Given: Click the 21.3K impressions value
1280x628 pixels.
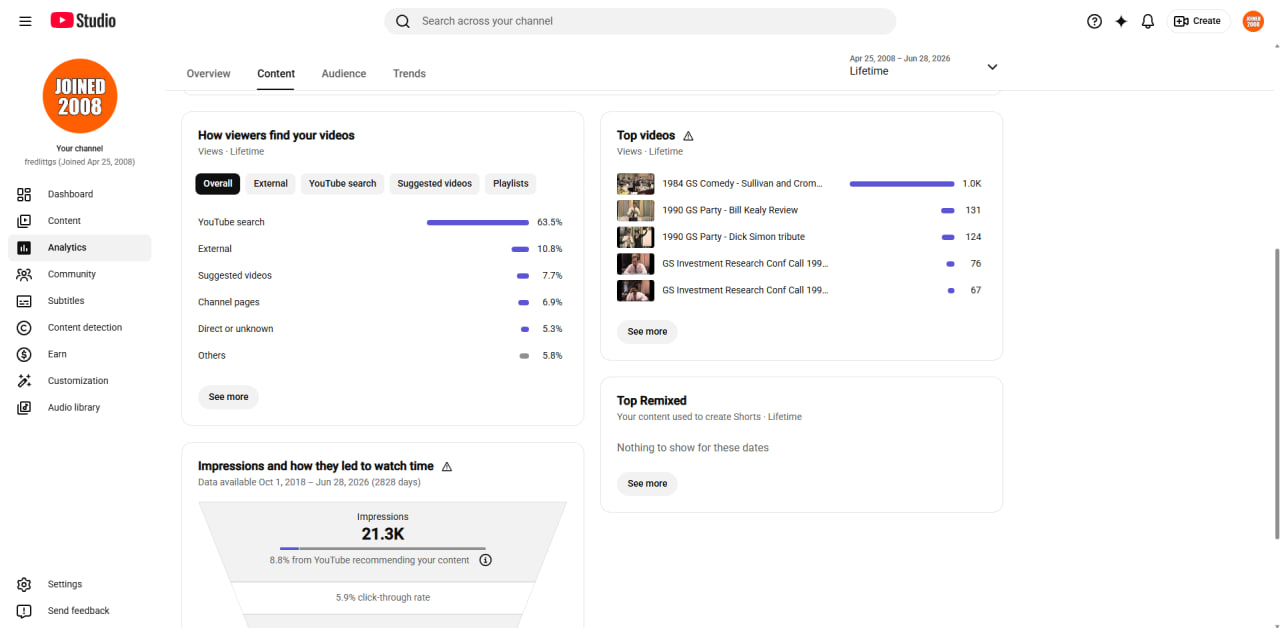Looking at the screenshot, I should tap(383, 534).
